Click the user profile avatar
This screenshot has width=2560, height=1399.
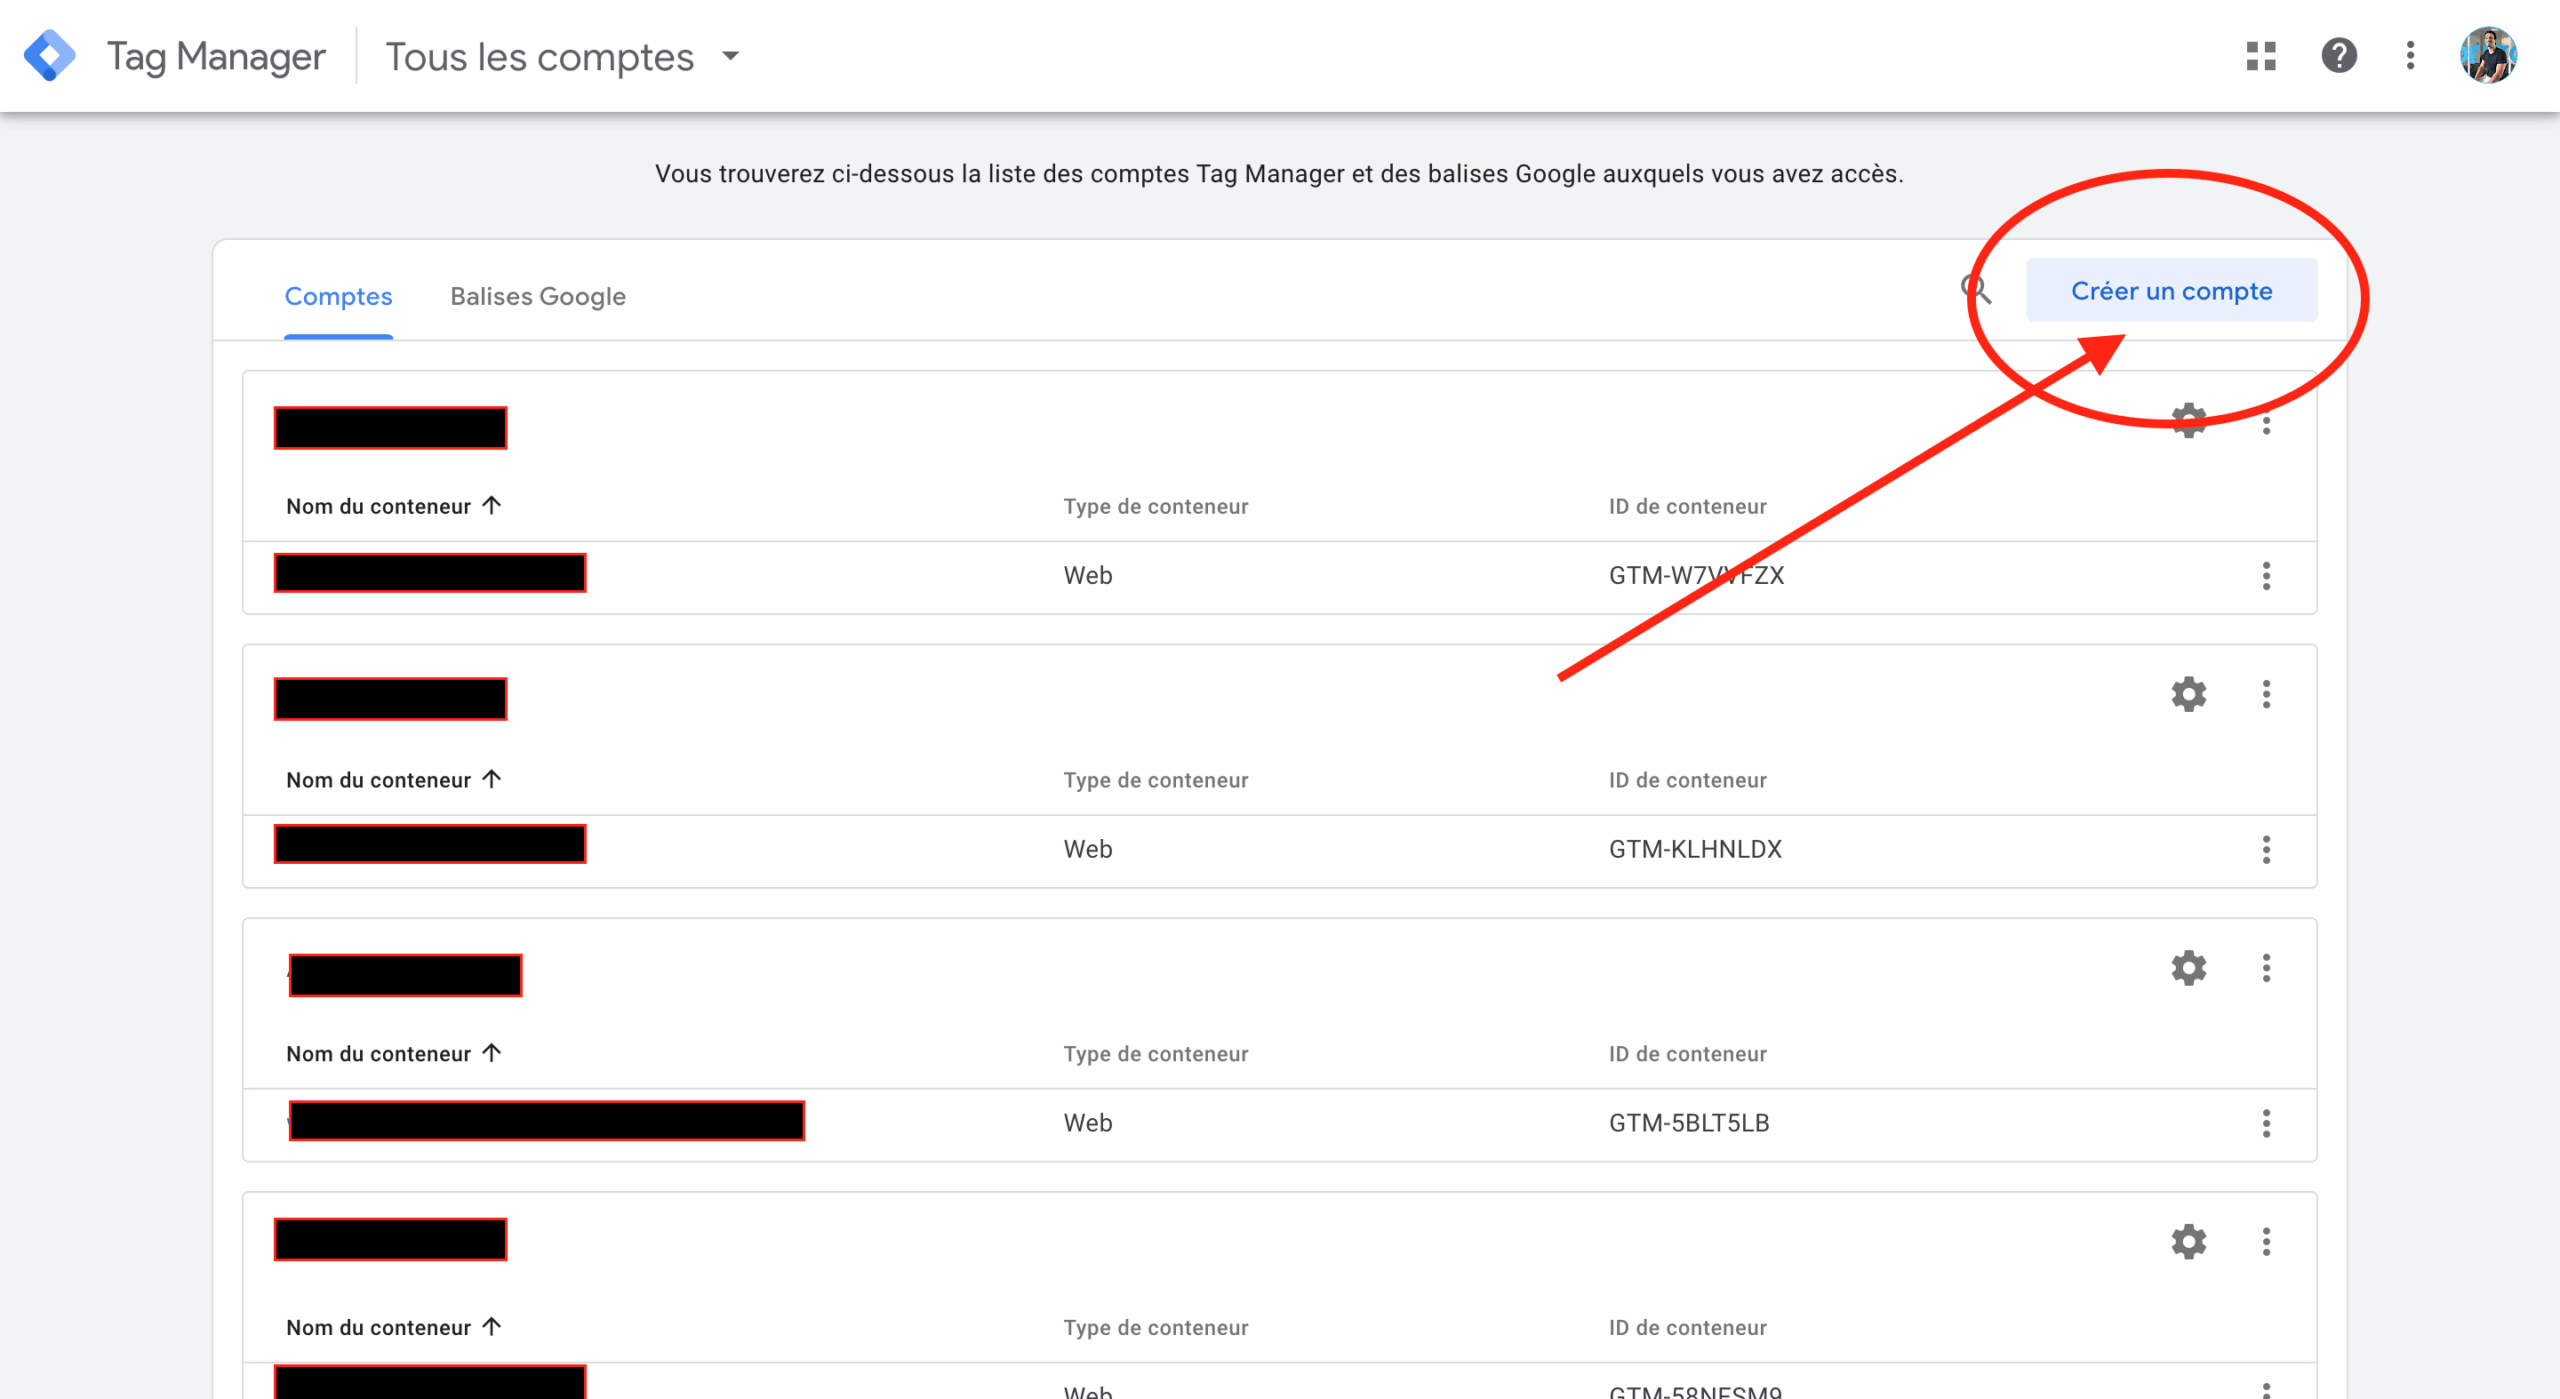coord(2487,55)
